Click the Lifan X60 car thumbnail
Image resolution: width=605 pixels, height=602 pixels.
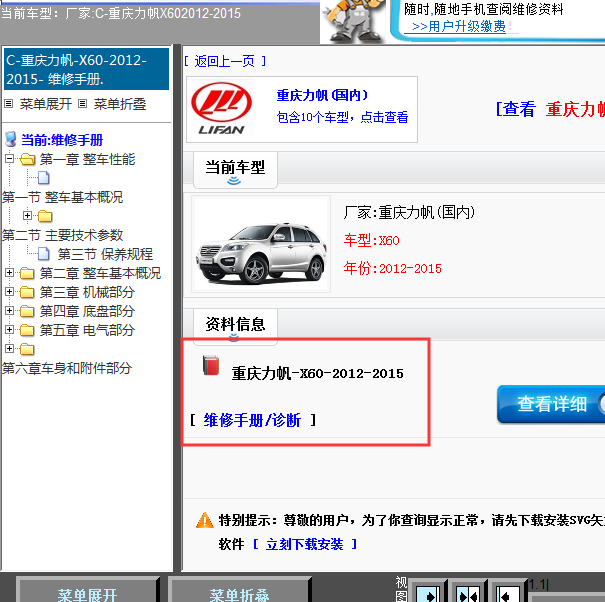pyautogui.click(x=261, y=244)
